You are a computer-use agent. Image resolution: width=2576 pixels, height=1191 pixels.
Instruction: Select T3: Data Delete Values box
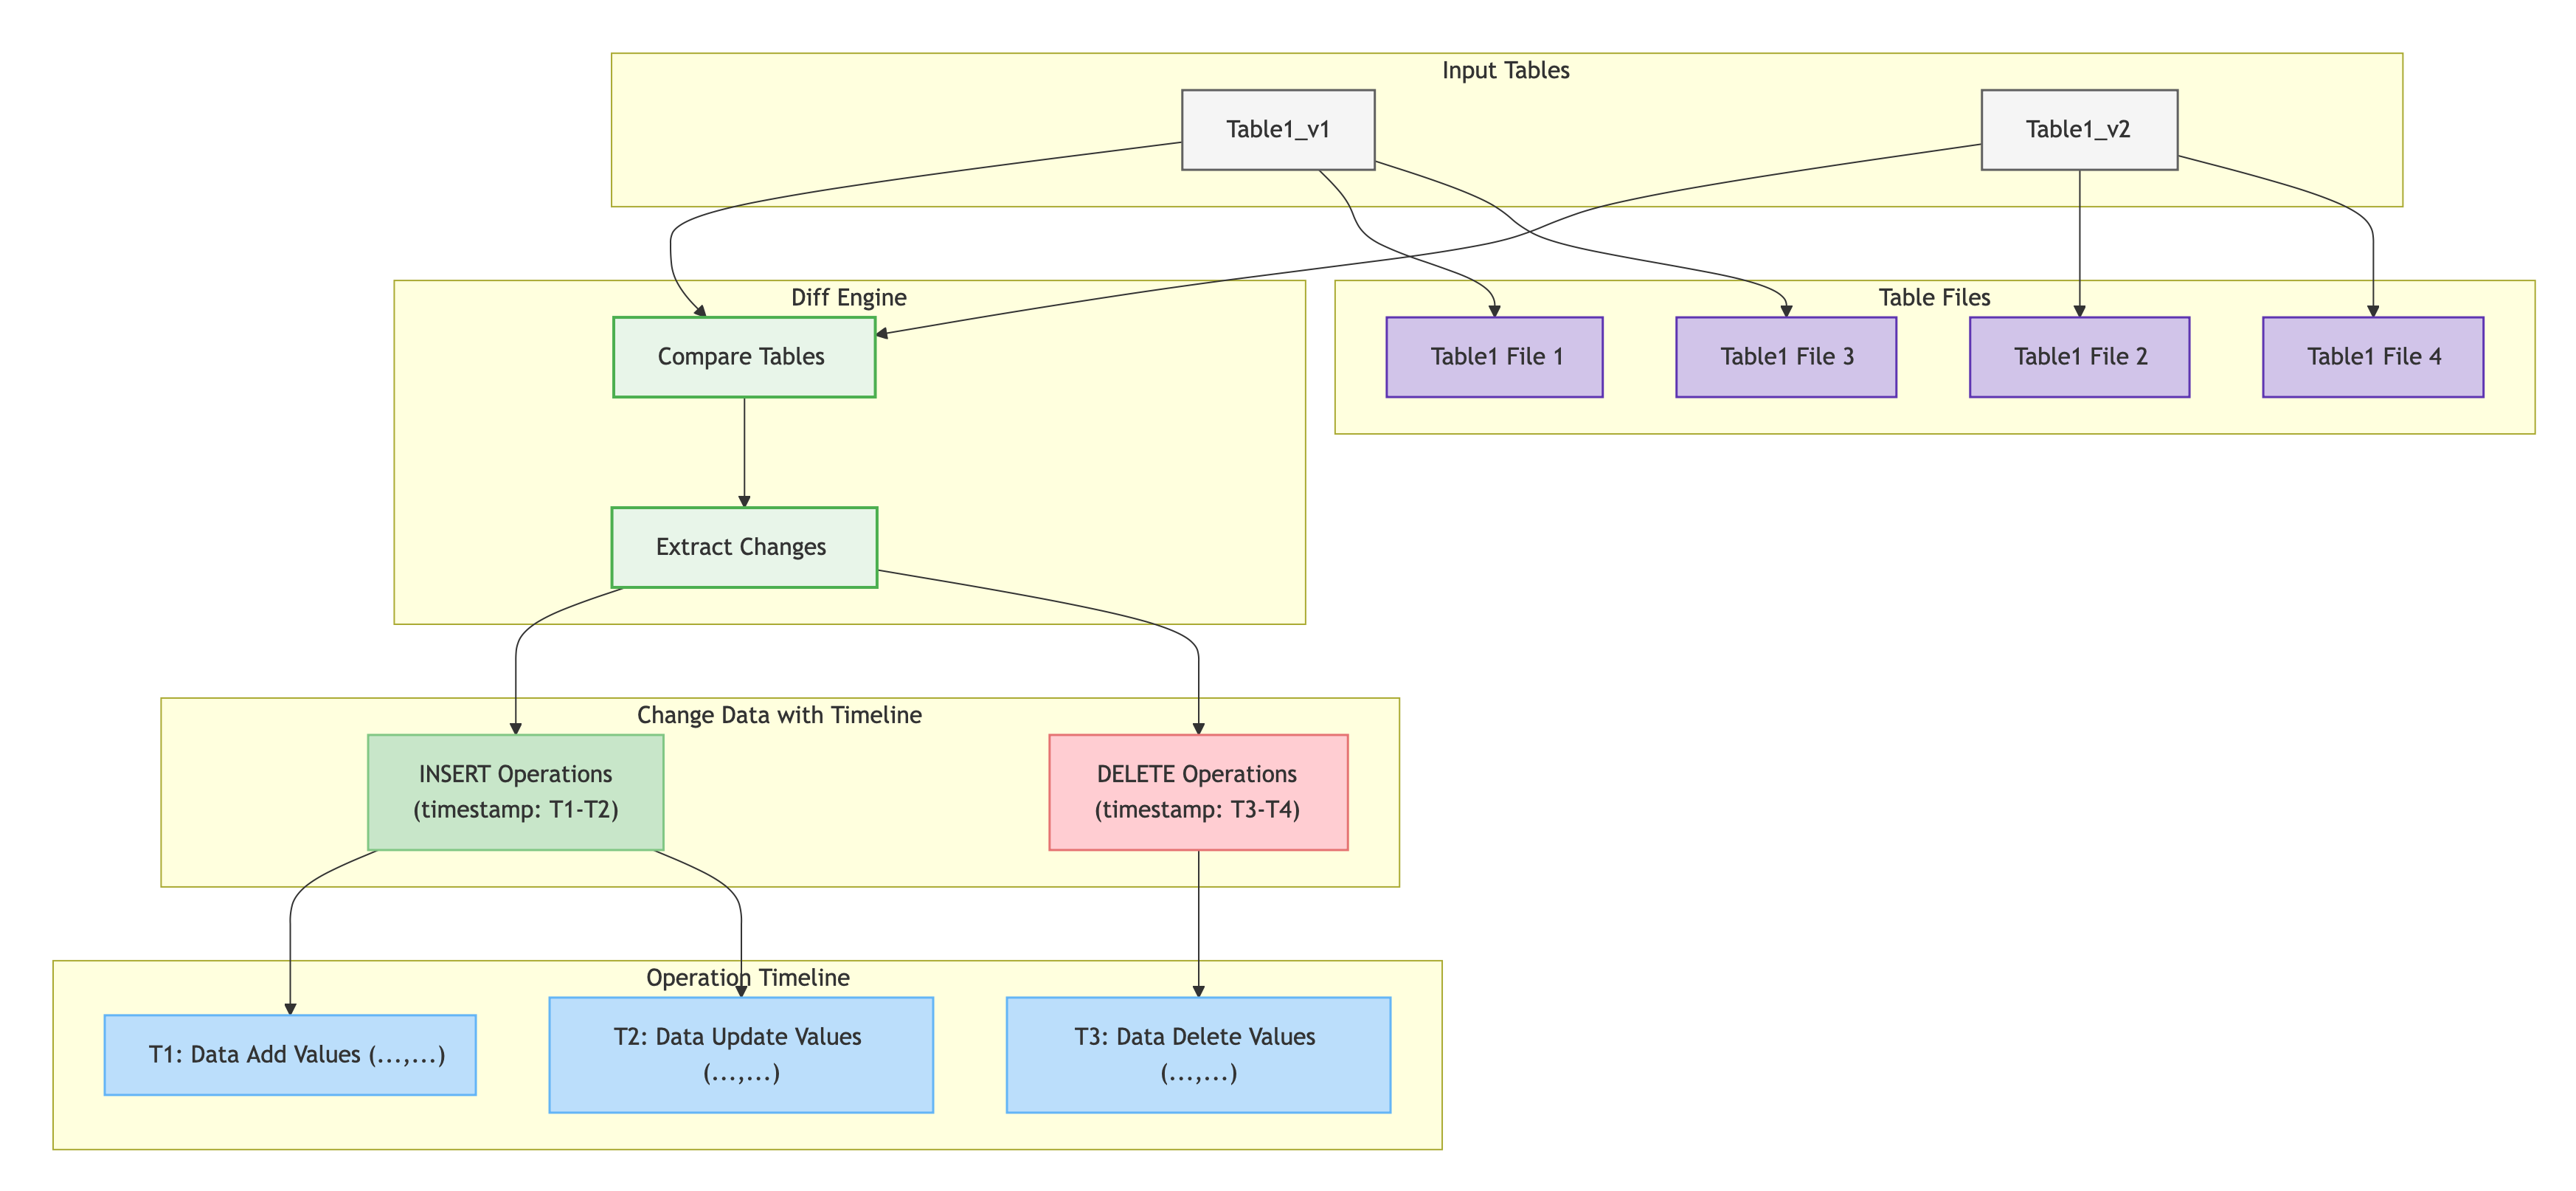point(1198,1055)
